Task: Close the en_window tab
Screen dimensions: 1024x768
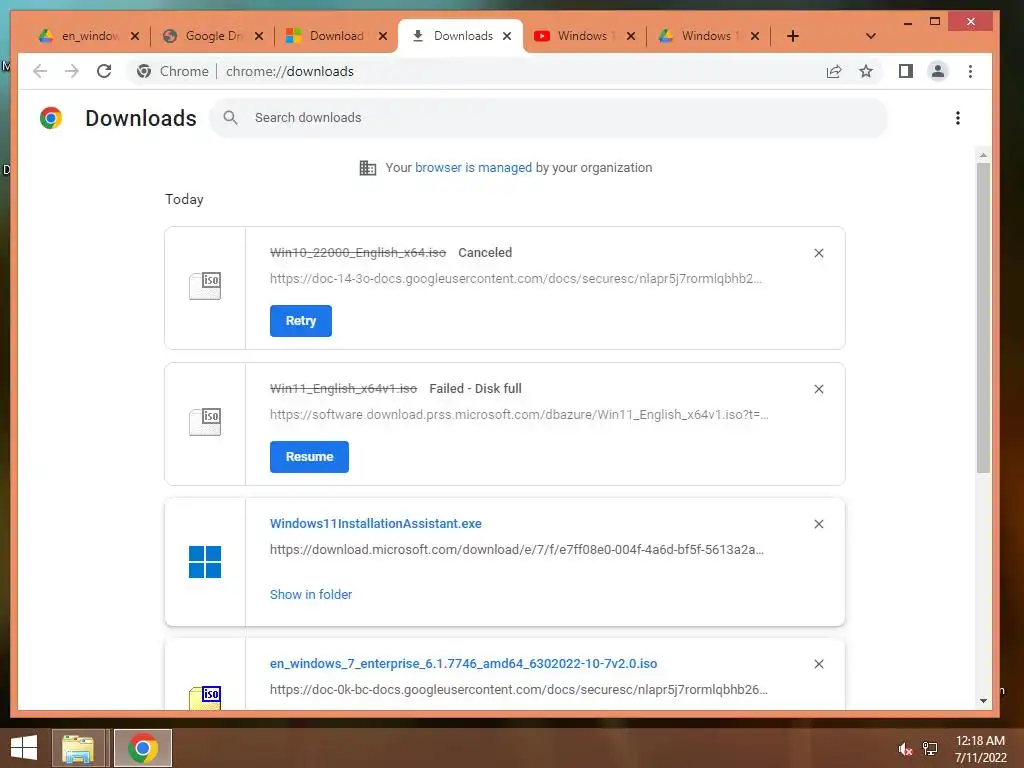Action: 135,36
